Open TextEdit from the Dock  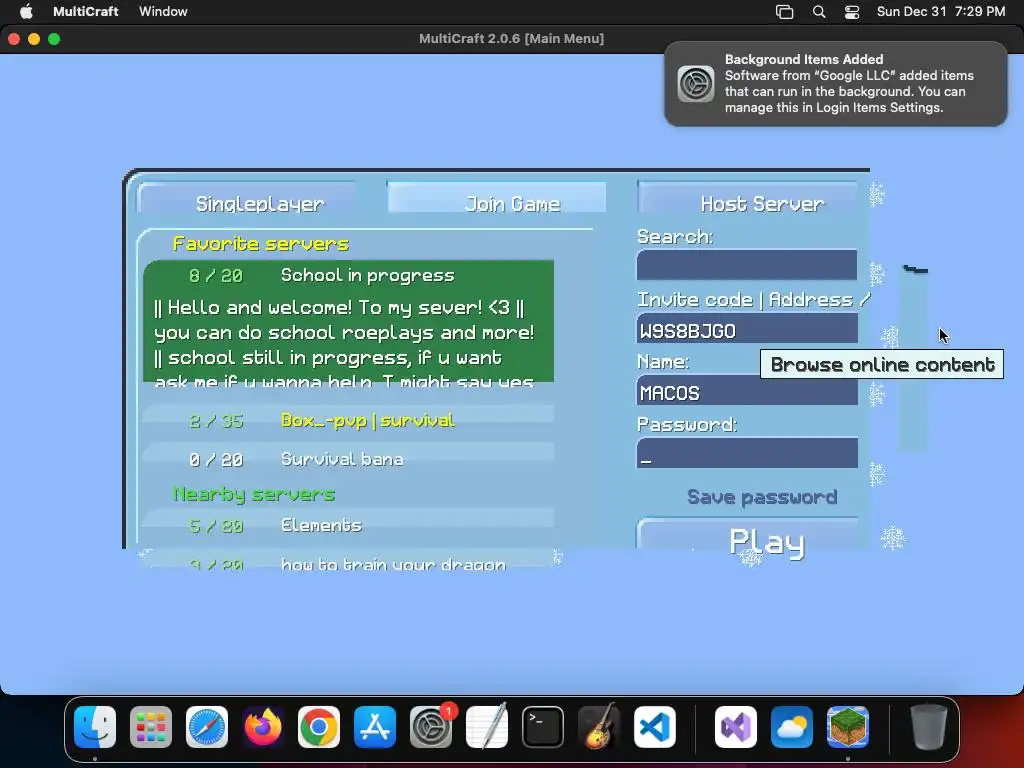[x=487, y=727]
